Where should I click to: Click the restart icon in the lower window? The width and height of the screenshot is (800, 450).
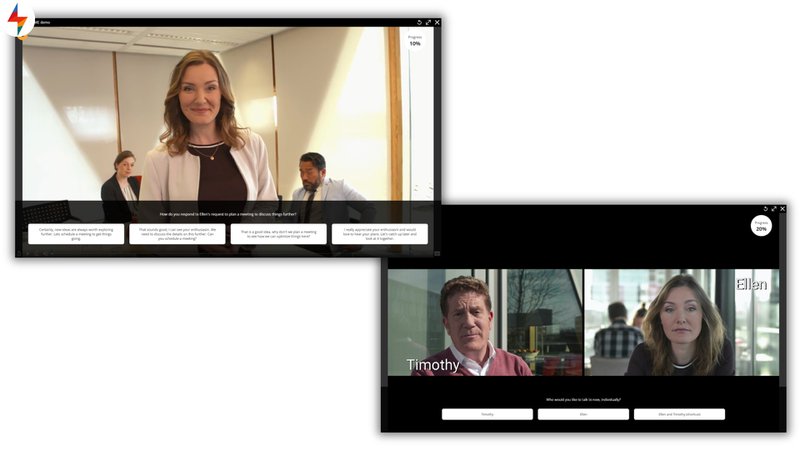pyautogui.click(x=765, y=209)
